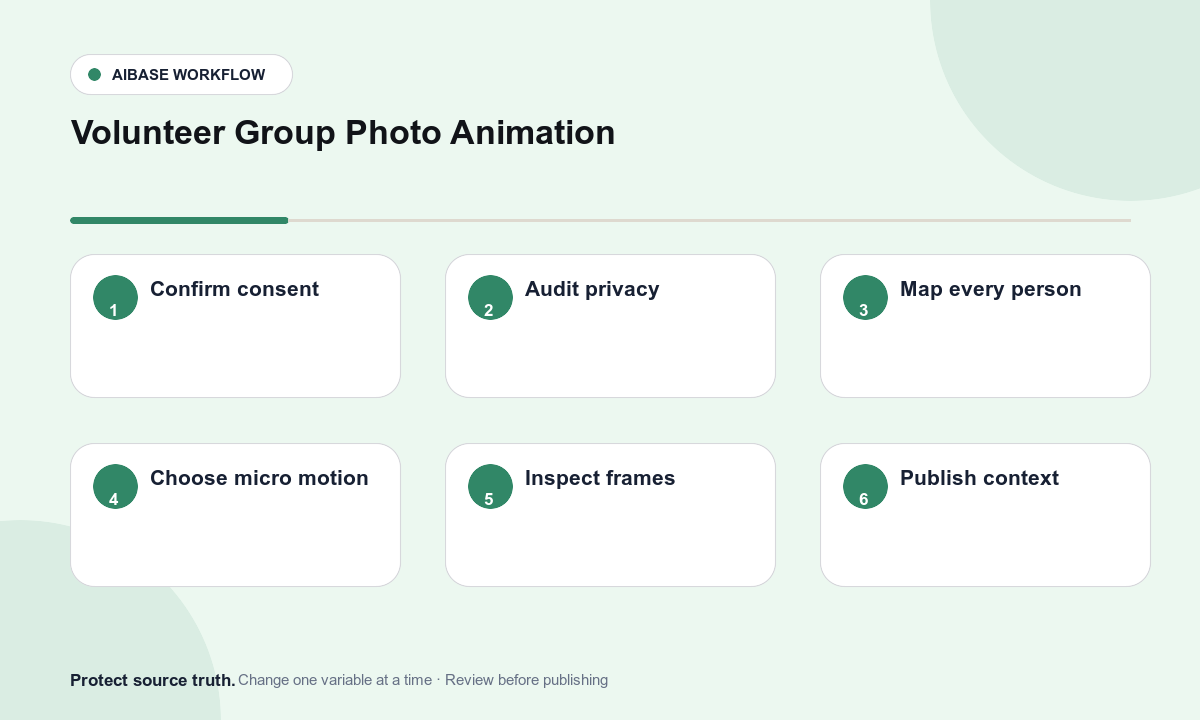Open the Audit privacy step title
The width and height of the screenshot is (1200, 720).
(592, 289)
